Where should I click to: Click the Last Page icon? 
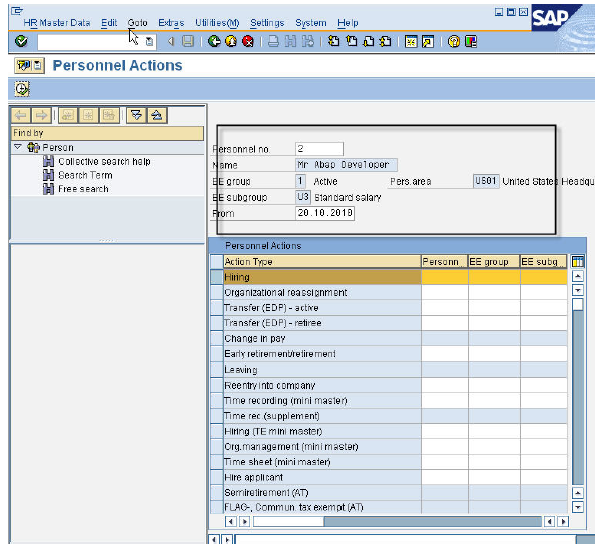[386, 41]
